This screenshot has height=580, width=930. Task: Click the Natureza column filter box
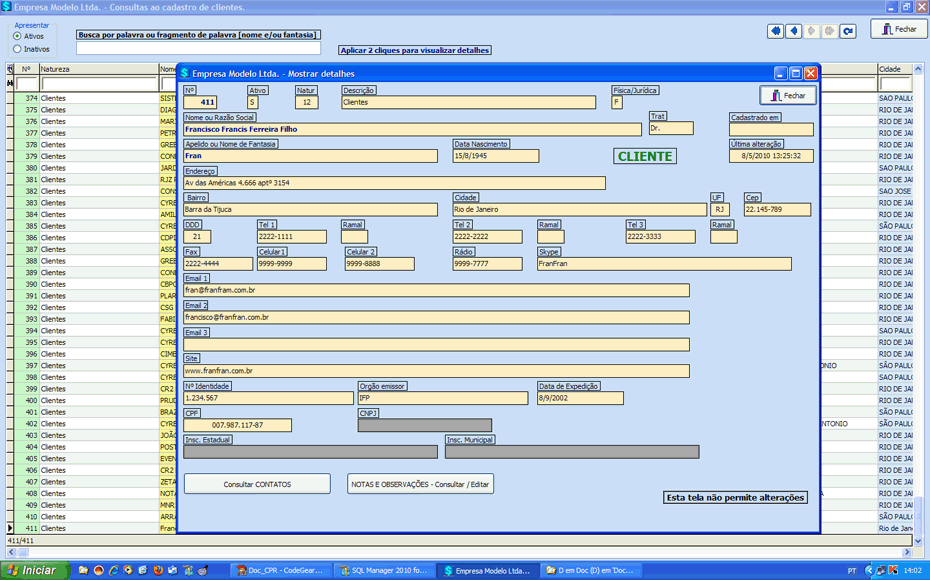click(x=98, y=84)
